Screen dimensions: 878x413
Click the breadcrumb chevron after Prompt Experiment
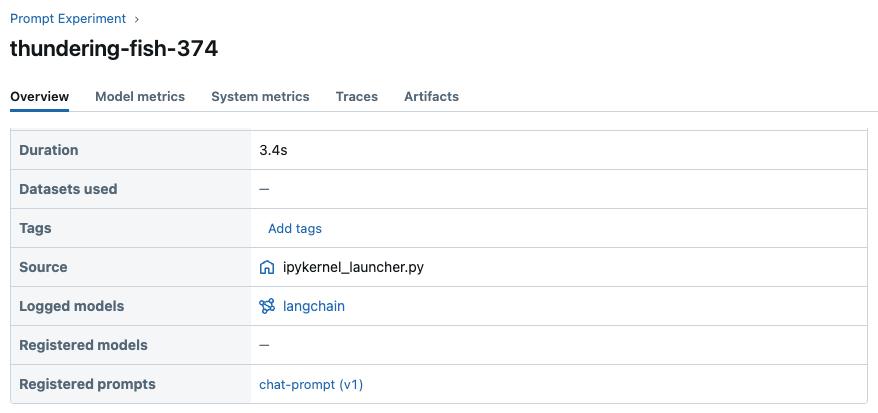[136, 19]
